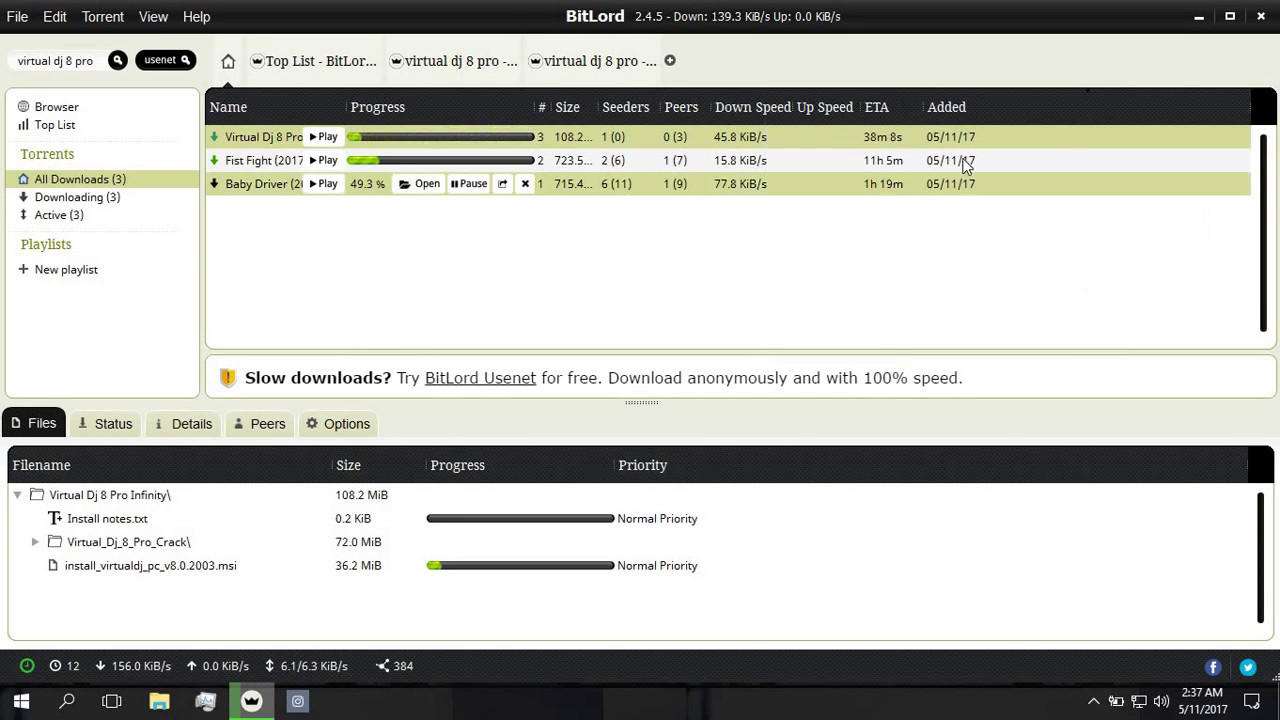Select install_virtualdj_pc_v8.0.2003.msi file
The width and height of the screenshot is (1280, 720).
(x=150, y=565)
